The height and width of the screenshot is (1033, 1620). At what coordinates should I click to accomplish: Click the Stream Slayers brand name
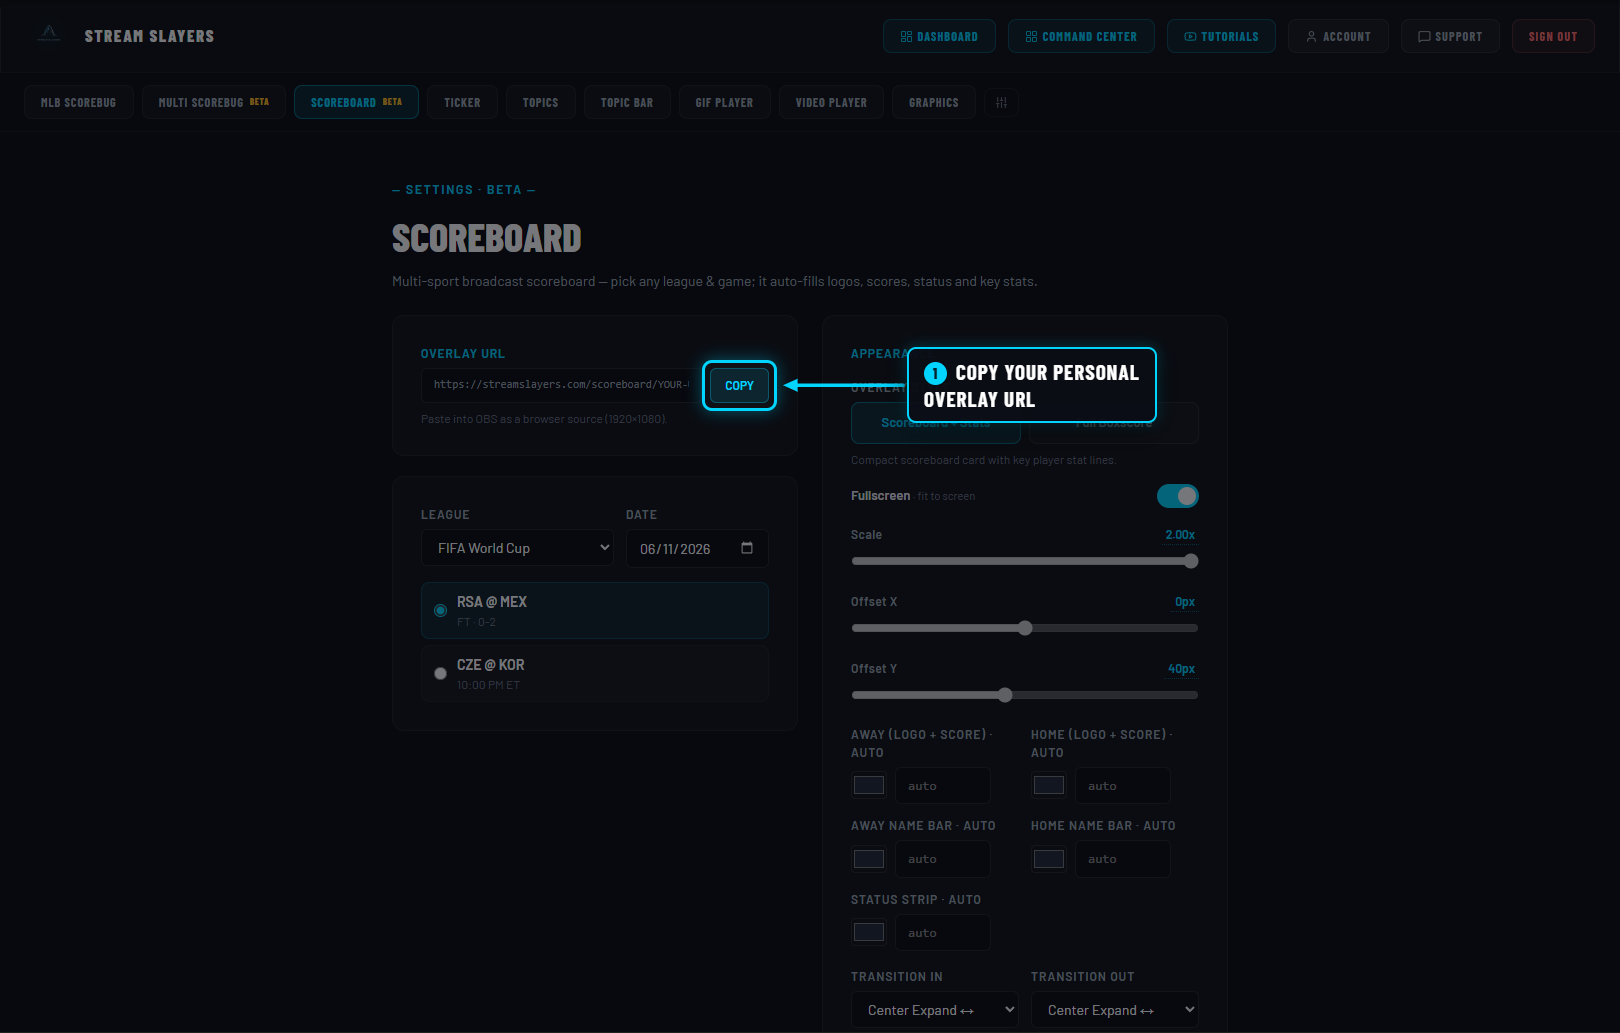click(149, 36)
